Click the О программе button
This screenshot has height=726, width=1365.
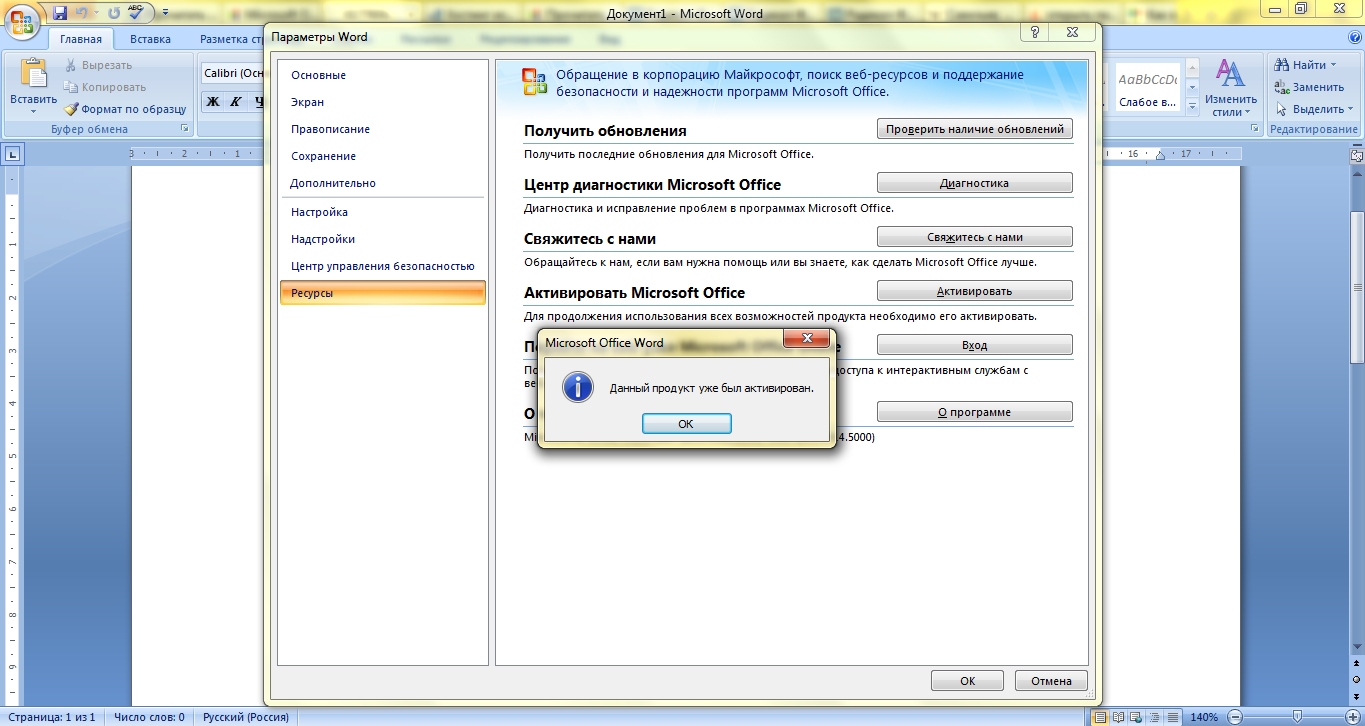(975, 412)
